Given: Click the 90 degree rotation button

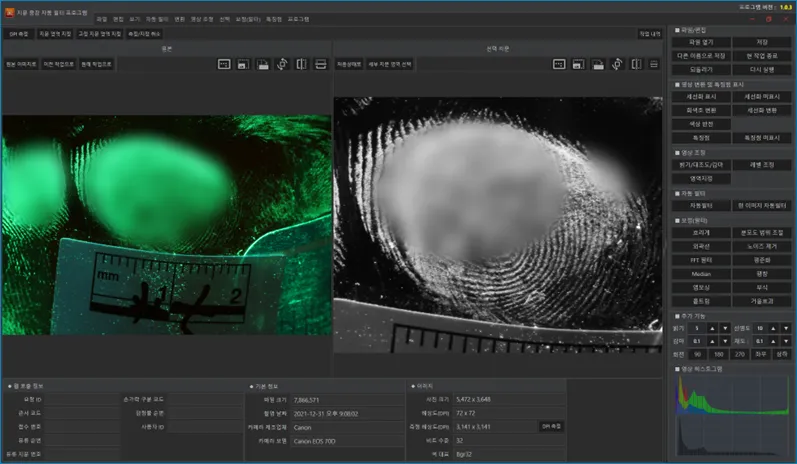Looking at the screenshot, I should pyautogui.click(x=697, y=354).
